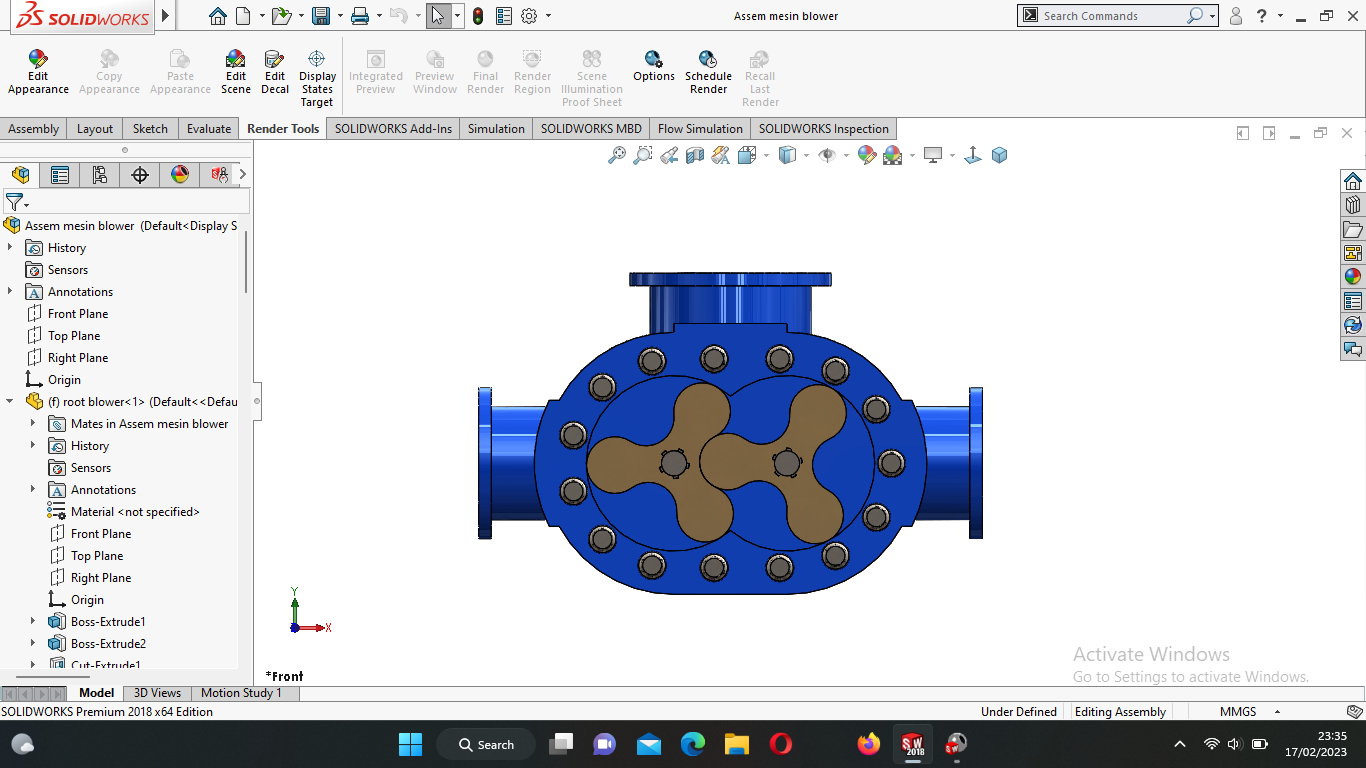Click Windows Start button

tap(411, 744)
